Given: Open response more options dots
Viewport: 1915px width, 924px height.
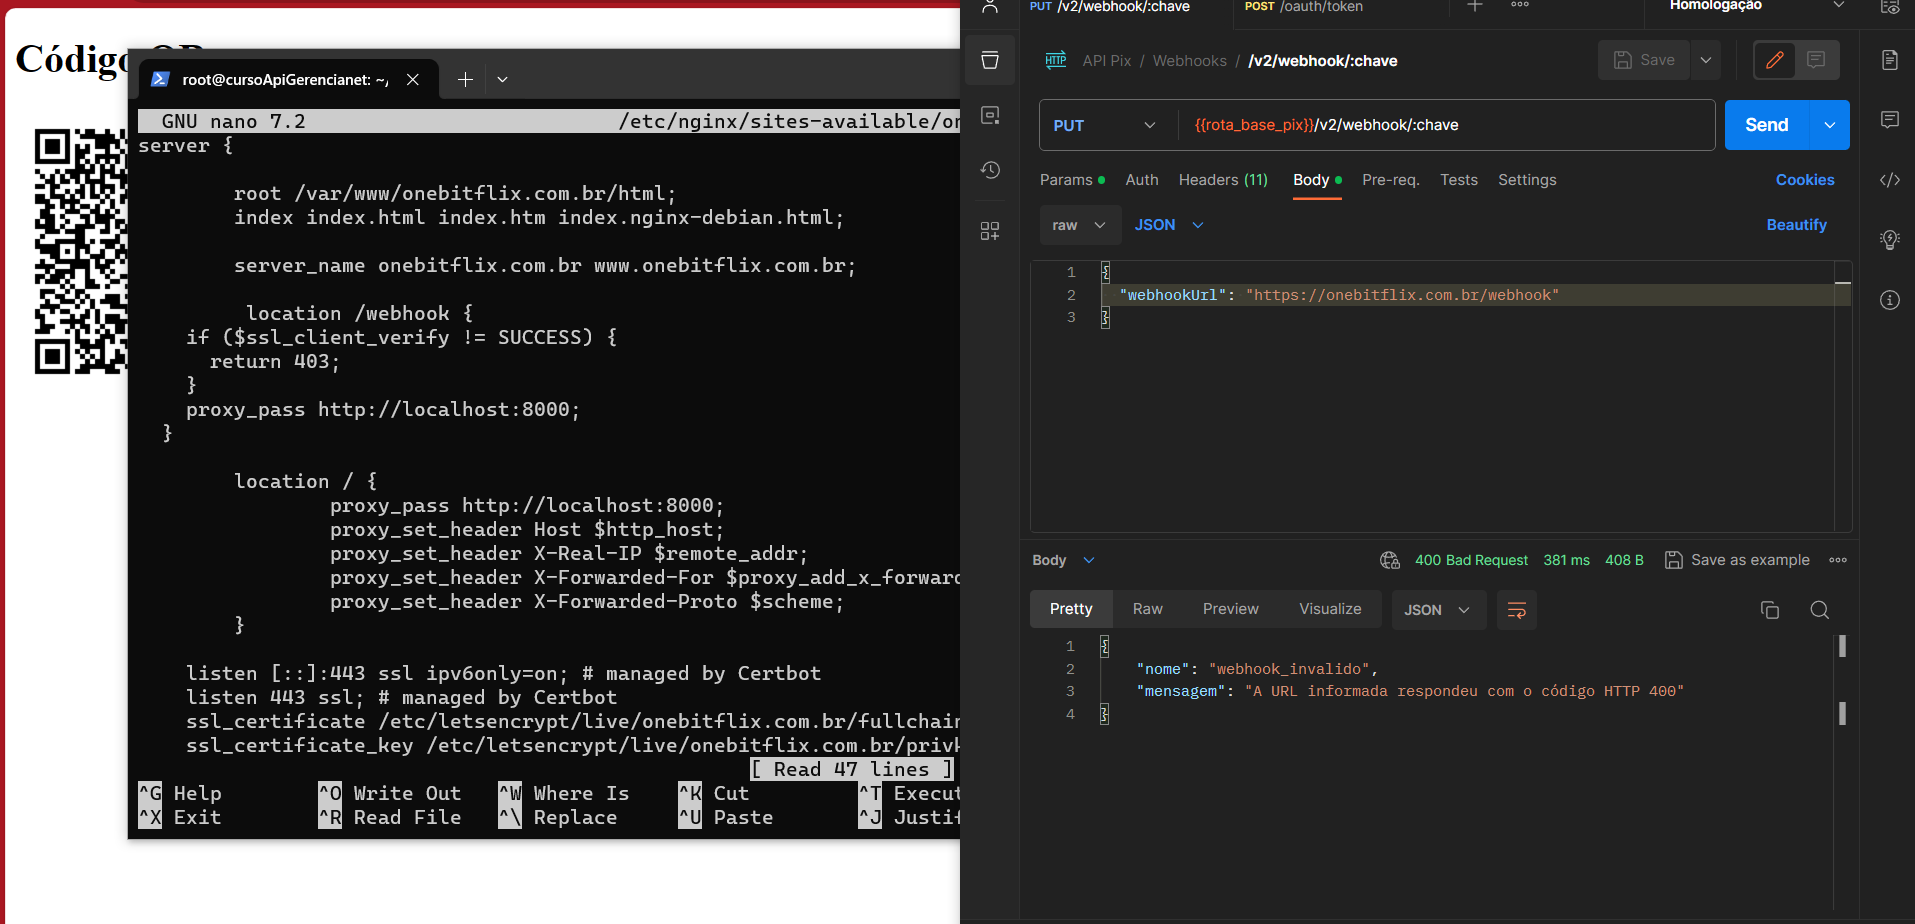Looking at the screenshot, I should [1838, 560].
